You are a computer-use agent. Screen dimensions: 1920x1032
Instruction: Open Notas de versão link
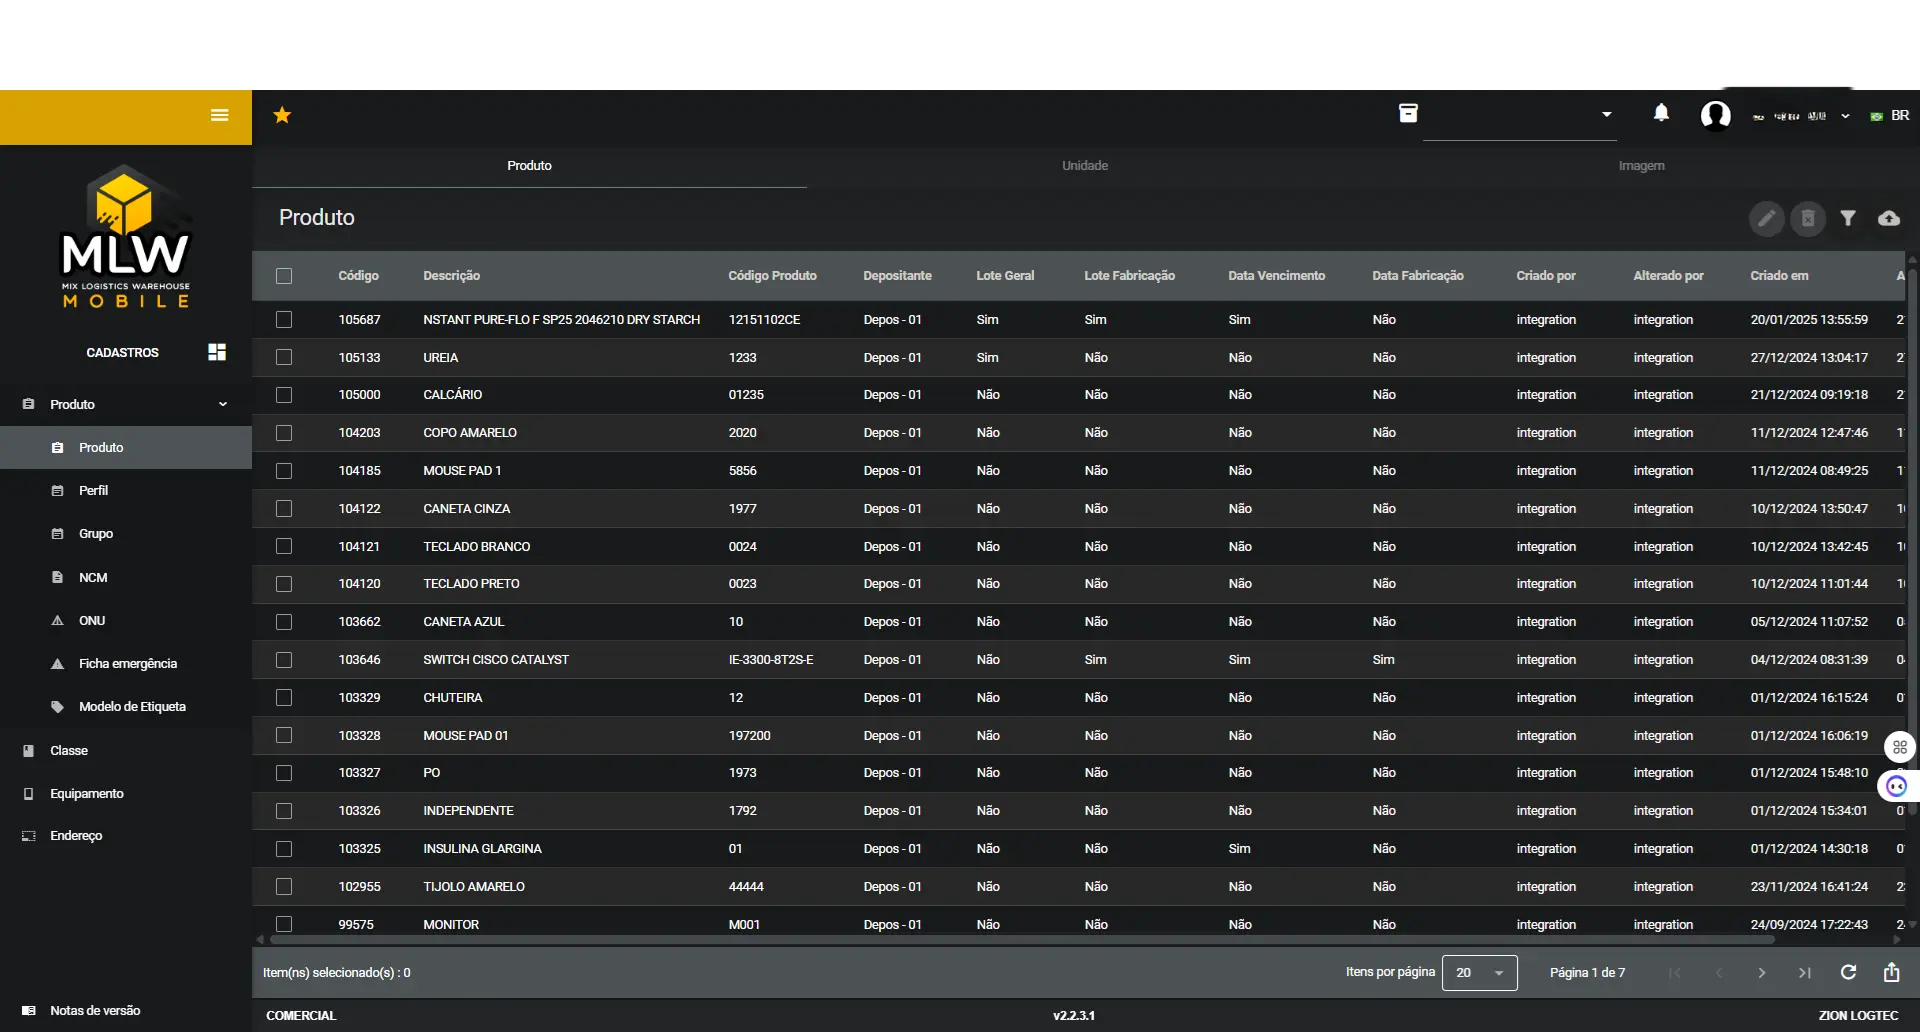pyautogui.click(x=95, y=1011)
